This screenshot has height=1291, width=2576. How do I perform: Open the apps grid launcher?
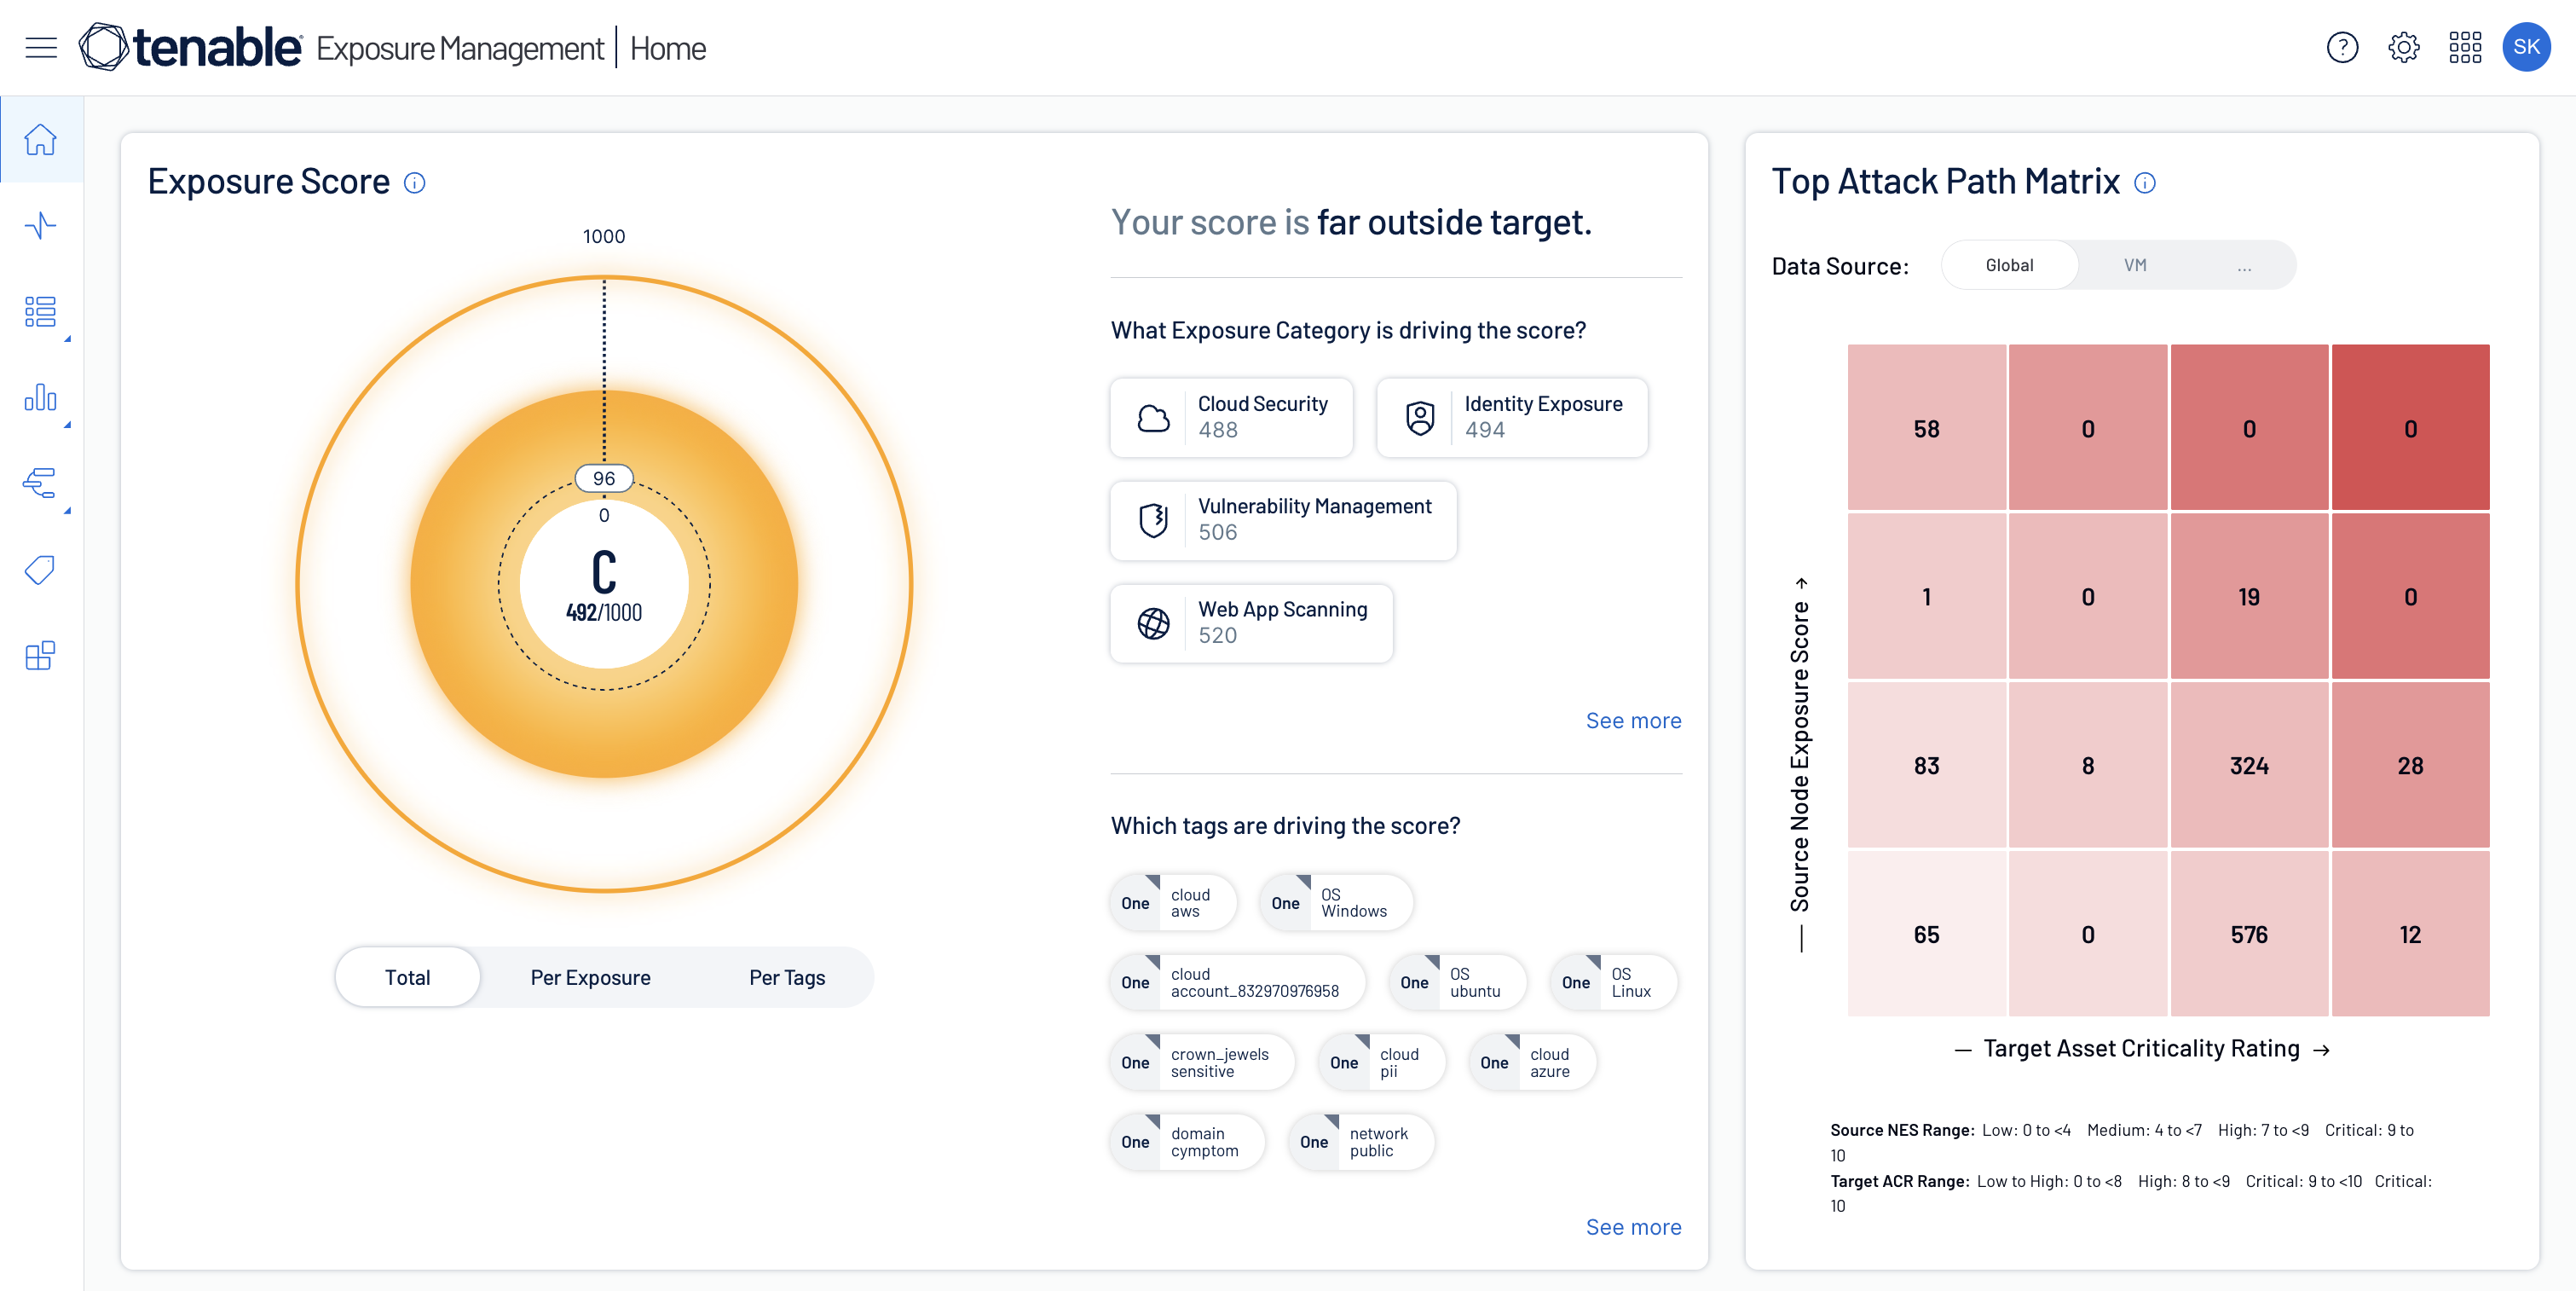point(2464,47)
